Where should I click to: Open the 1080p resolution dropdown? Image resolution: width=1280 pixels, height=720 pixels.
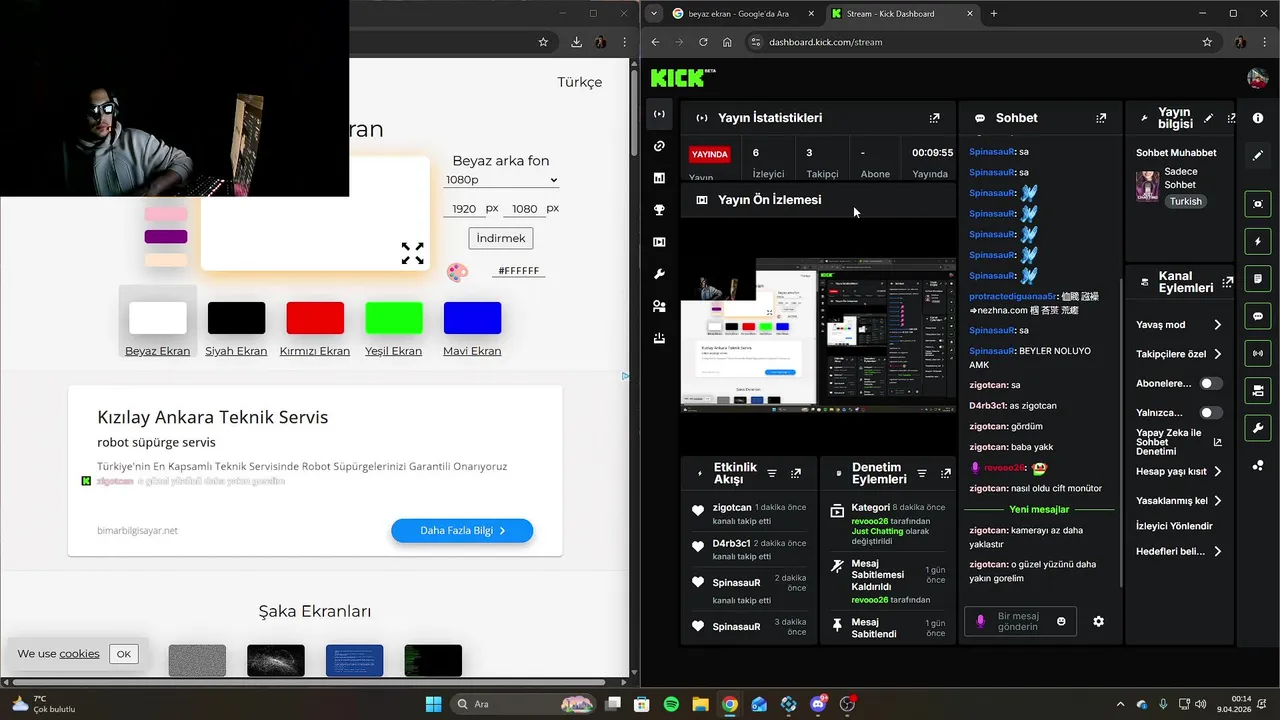click(501, 180)
